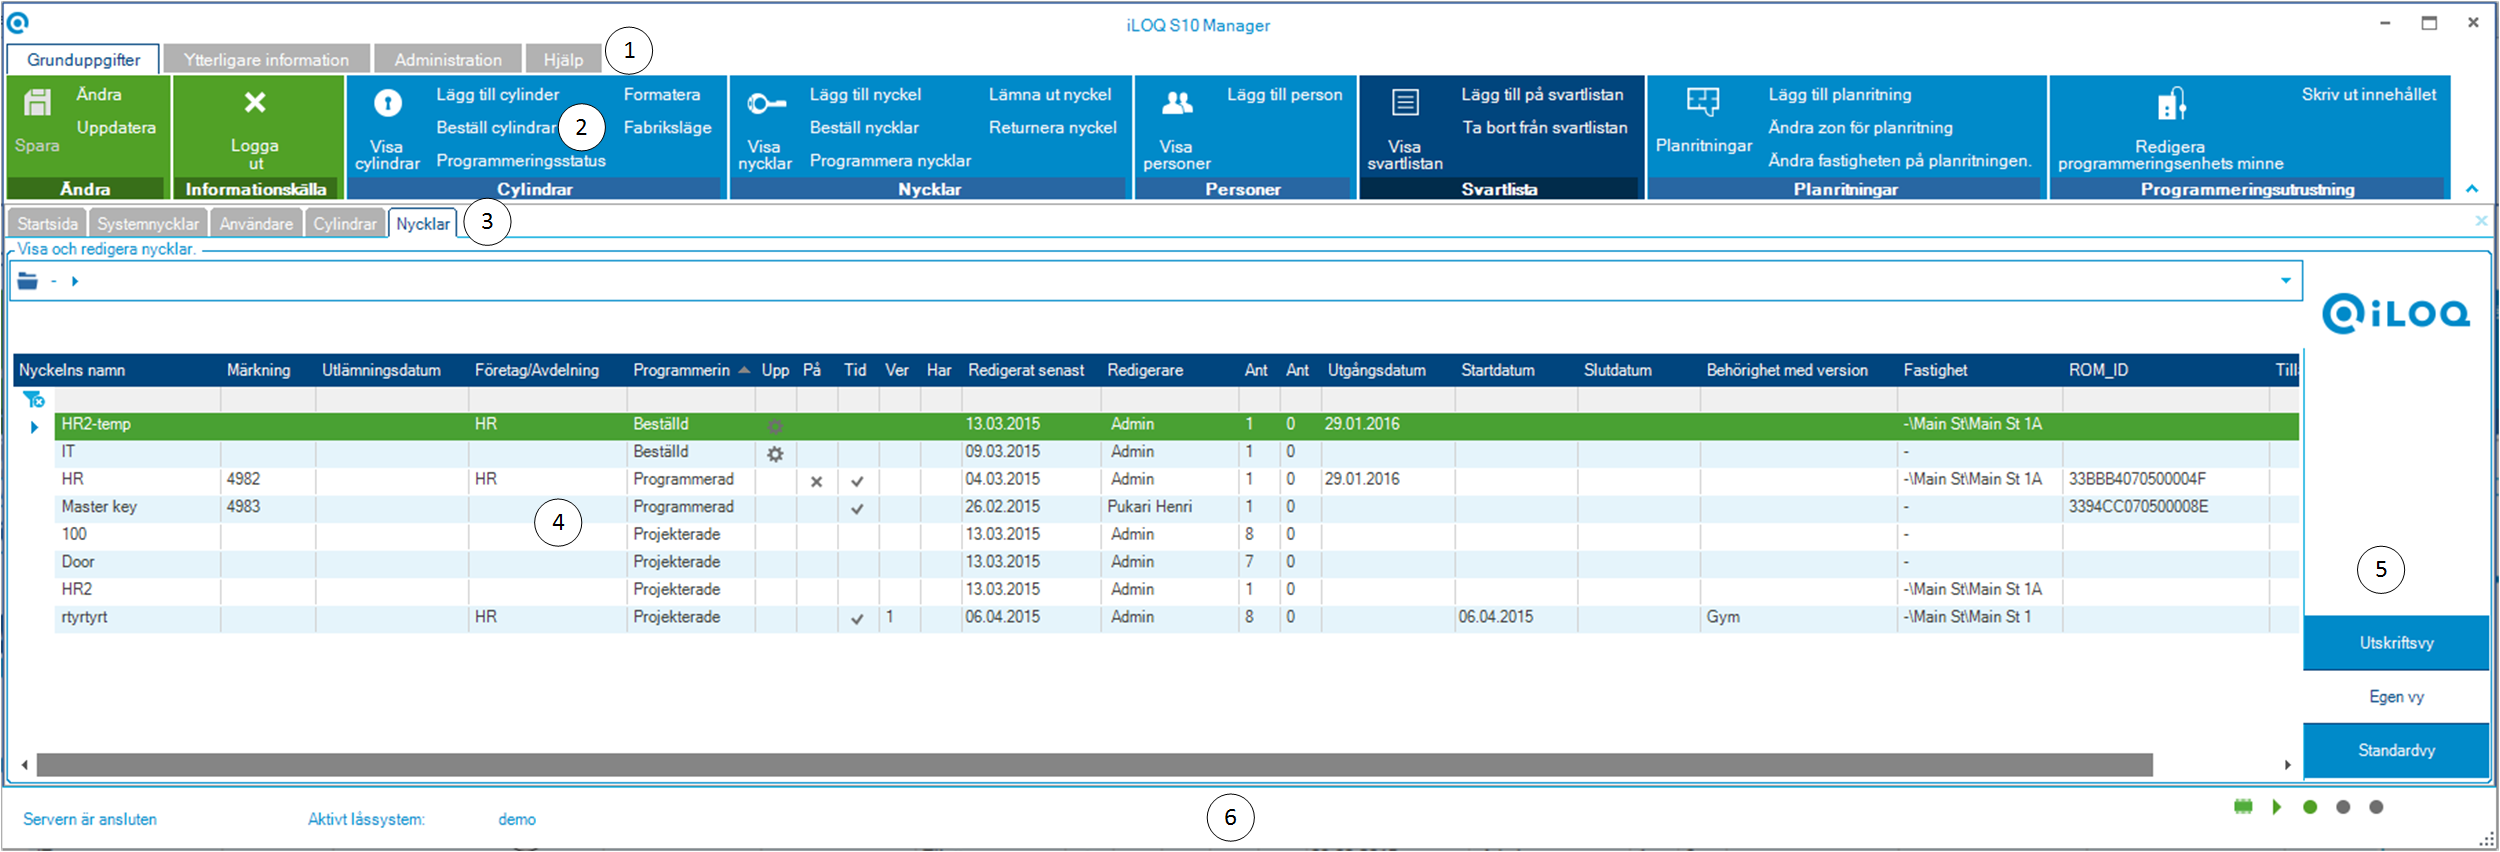Click the Spara save icon

tap(38, 103)
